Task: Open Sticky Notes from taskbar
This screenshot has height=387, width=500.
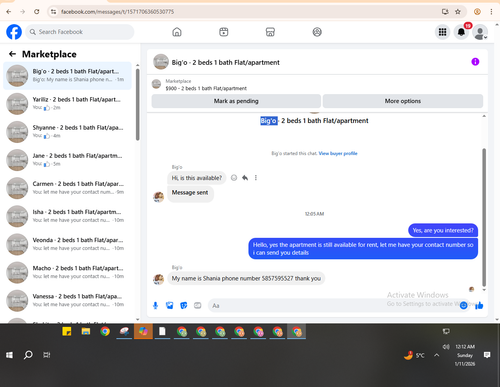Action: (x=67, y=331)
